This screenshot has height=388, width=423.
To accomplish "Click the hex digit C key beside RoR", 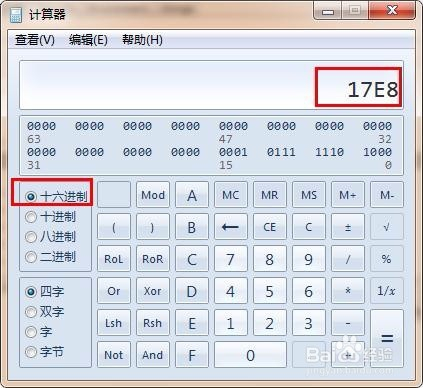I will tap(192, 259).
